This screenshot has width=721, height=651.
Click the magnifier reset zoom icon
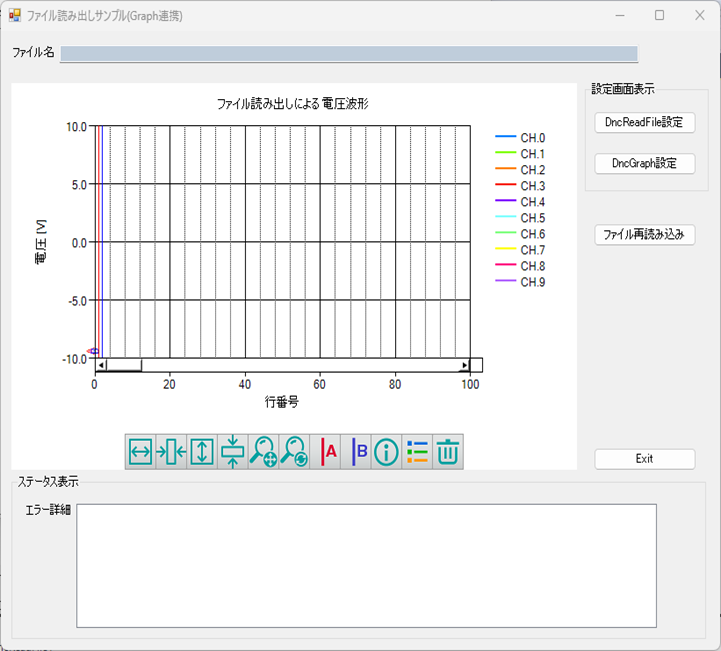tap(294, 452)
